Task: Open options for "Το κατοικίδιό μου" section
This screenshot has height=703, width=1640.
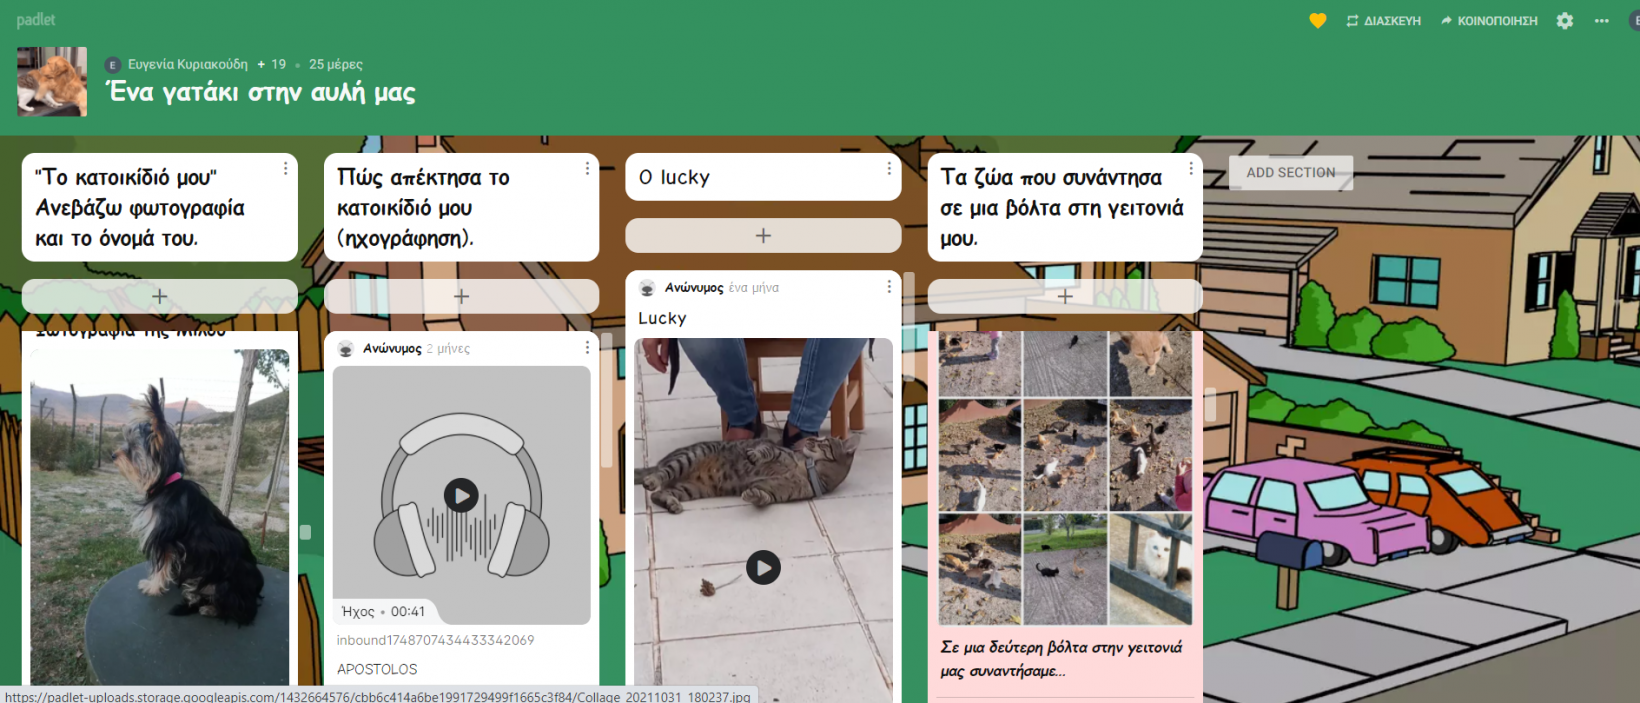Action: tap(286, 169)
